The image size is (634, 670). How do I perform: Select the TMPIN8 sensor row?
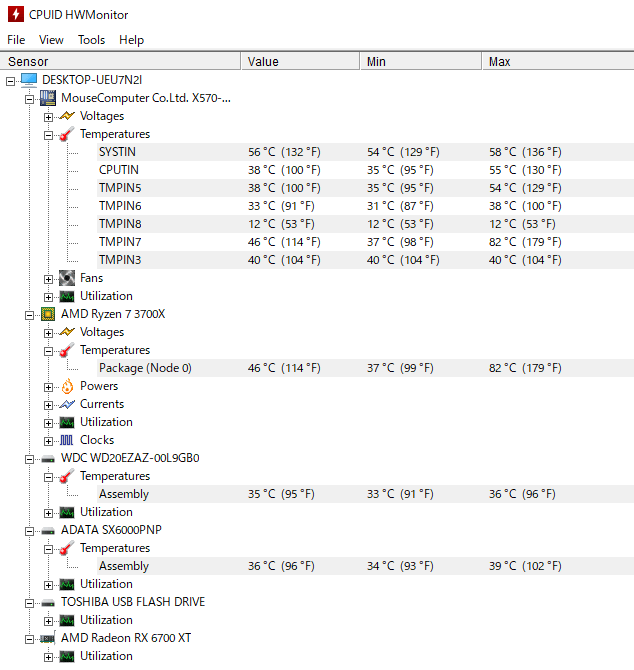tap(365, 224)
